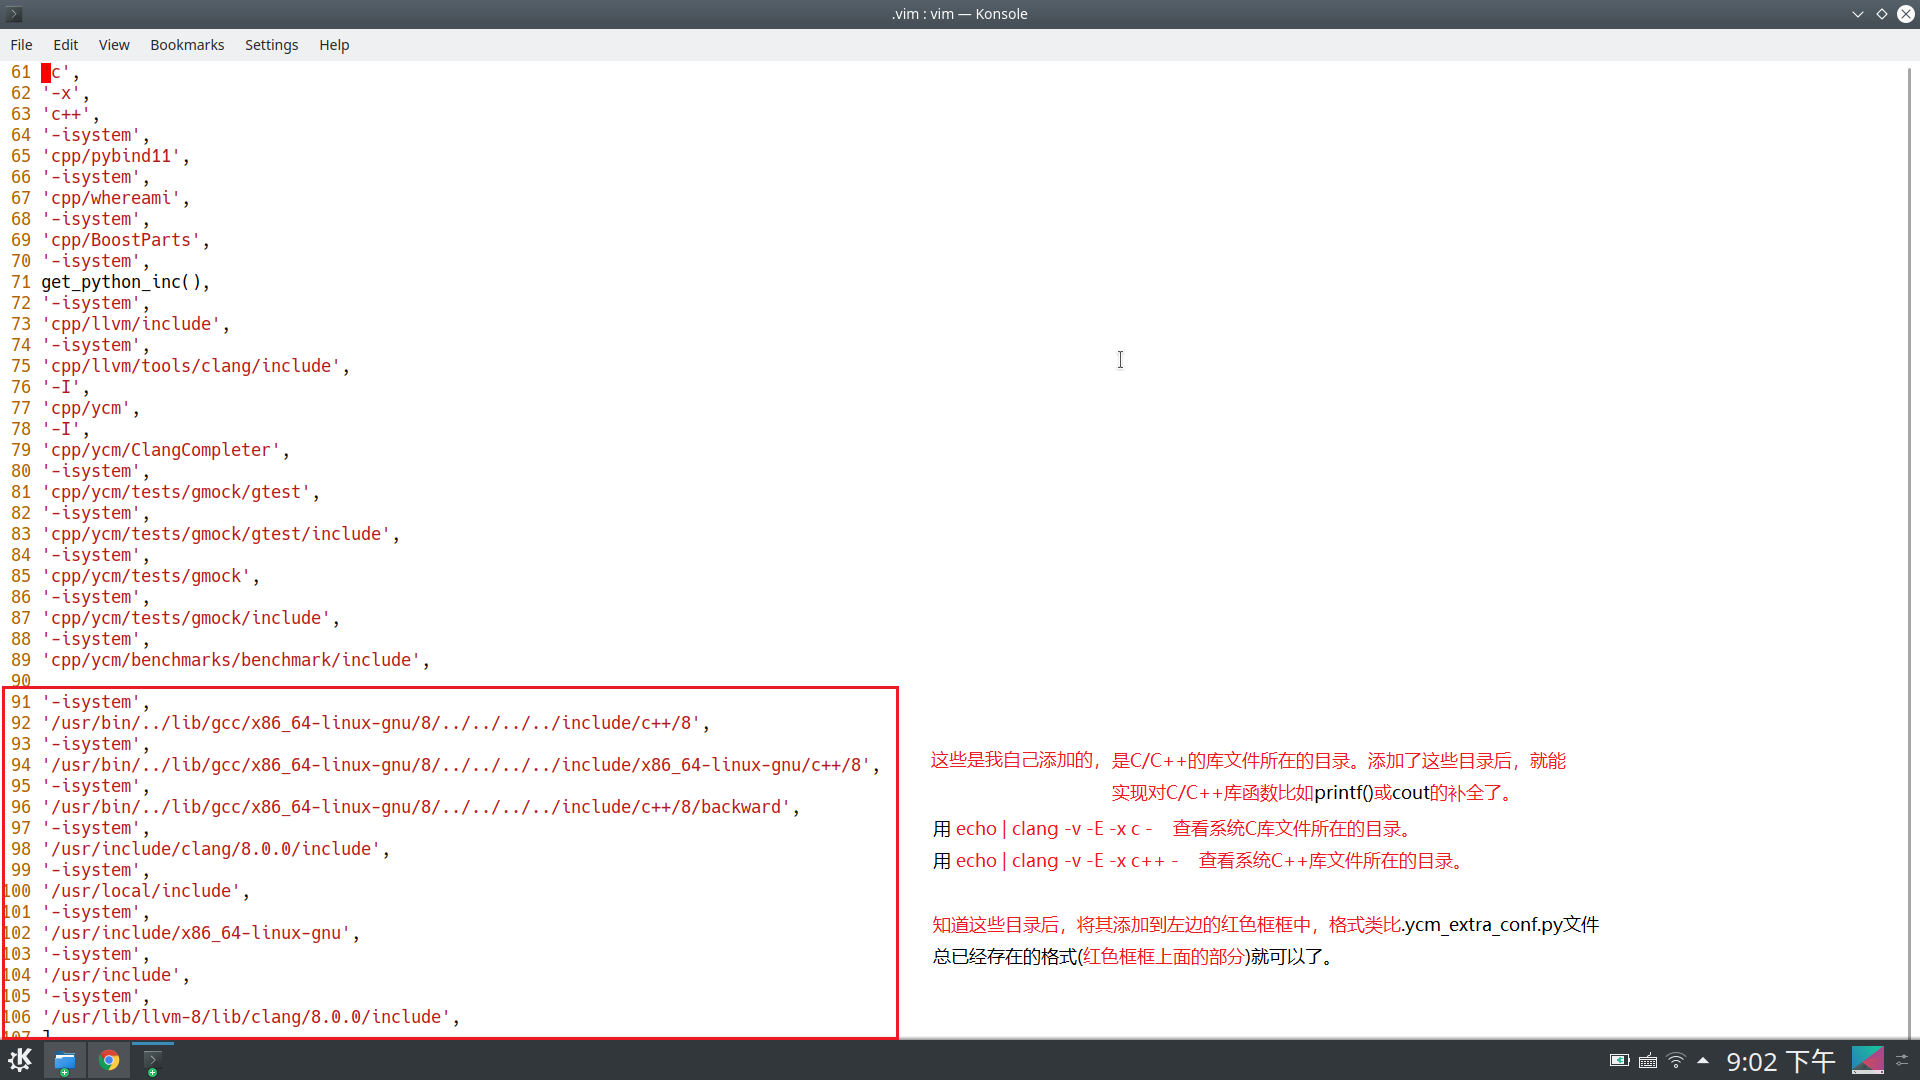Open the Help menu
Screen dimensions: 1920x1080
334,45
